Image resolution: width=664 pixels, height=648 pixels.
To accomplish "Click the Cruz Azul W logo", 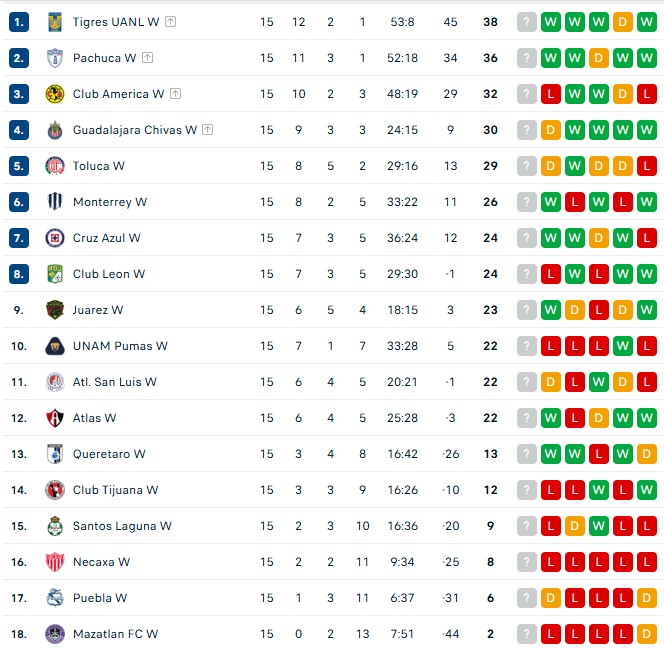I will [x=55, y=238].
